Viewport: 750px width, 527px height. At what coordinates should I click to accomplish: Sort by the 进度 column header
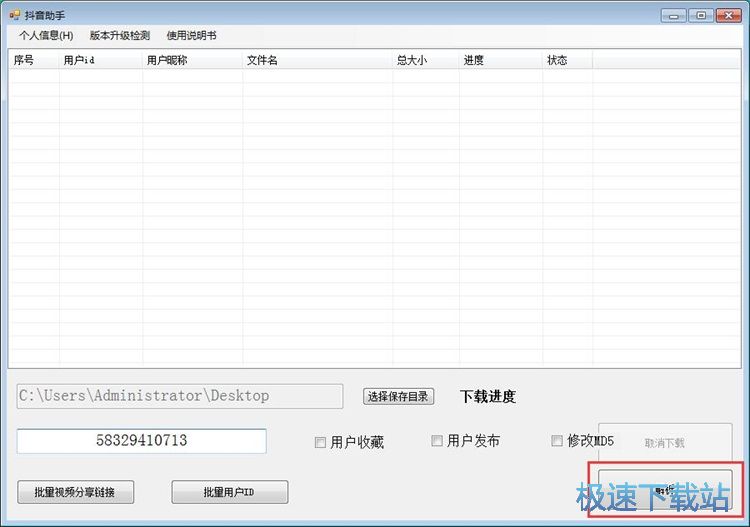[x=501, y=60]
